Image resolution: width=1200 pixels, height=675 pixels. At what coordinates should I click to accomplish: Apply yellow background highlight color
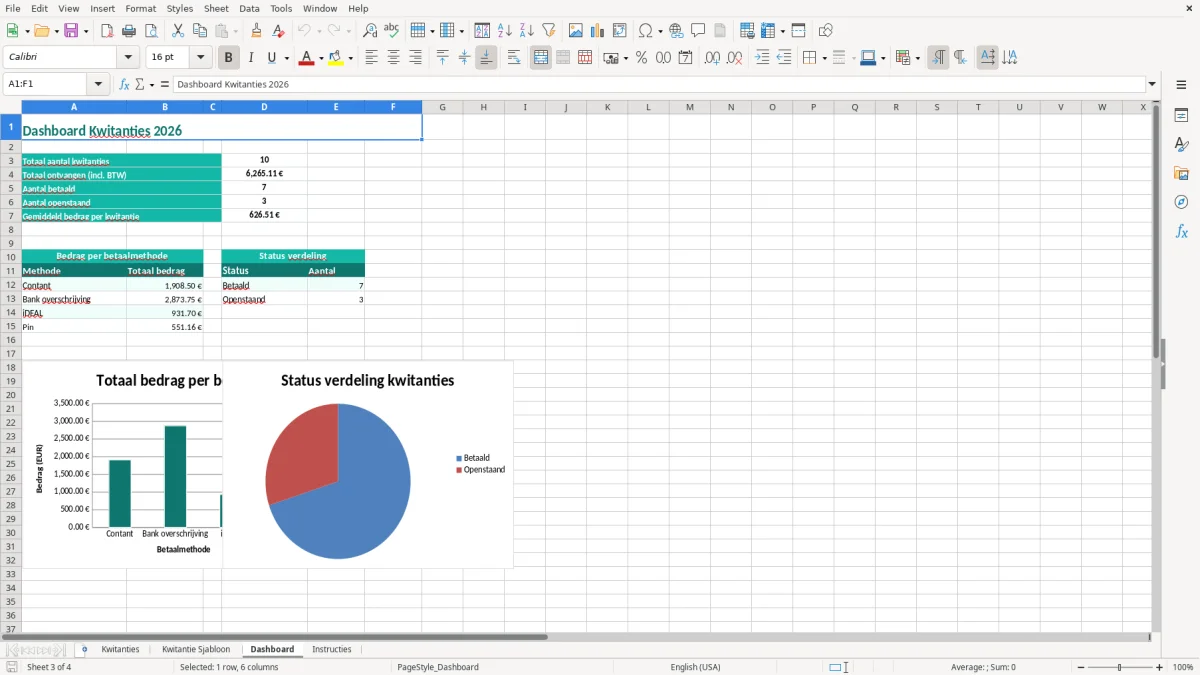[x=336, y=58]
